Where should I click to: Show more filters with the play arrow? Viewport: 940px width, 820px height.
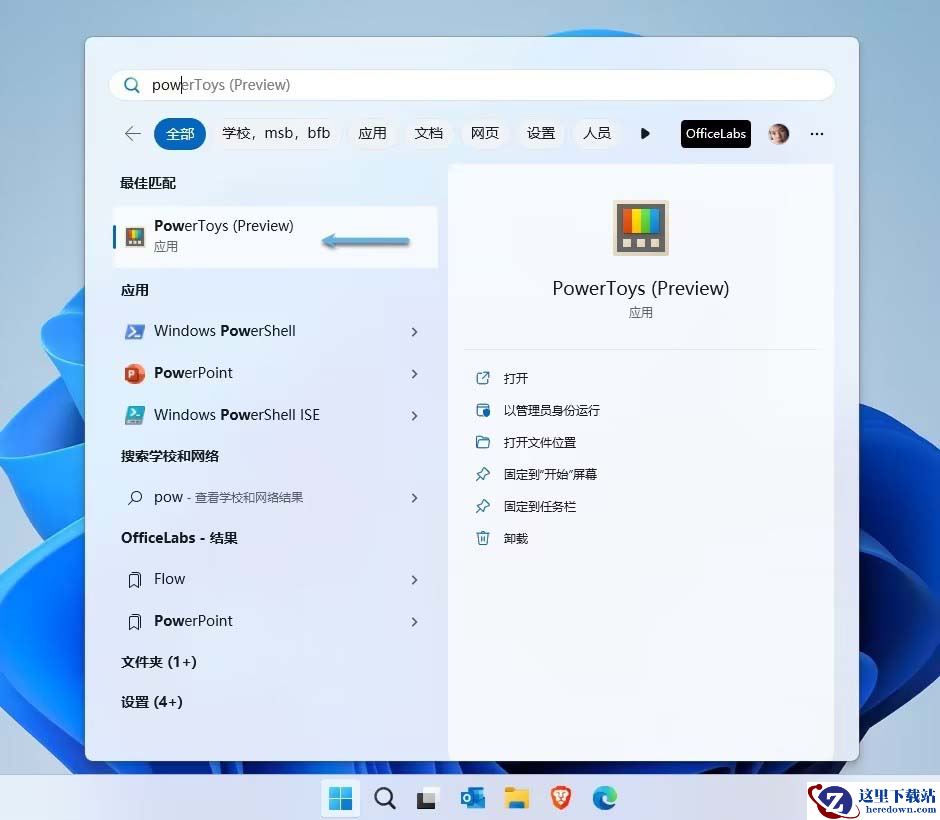point(645,134)
